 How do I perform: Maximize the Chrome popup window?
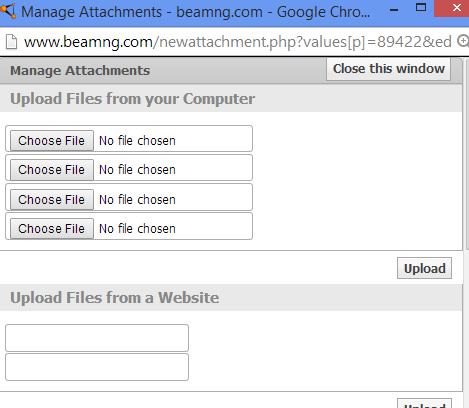[x=421, y=8]
